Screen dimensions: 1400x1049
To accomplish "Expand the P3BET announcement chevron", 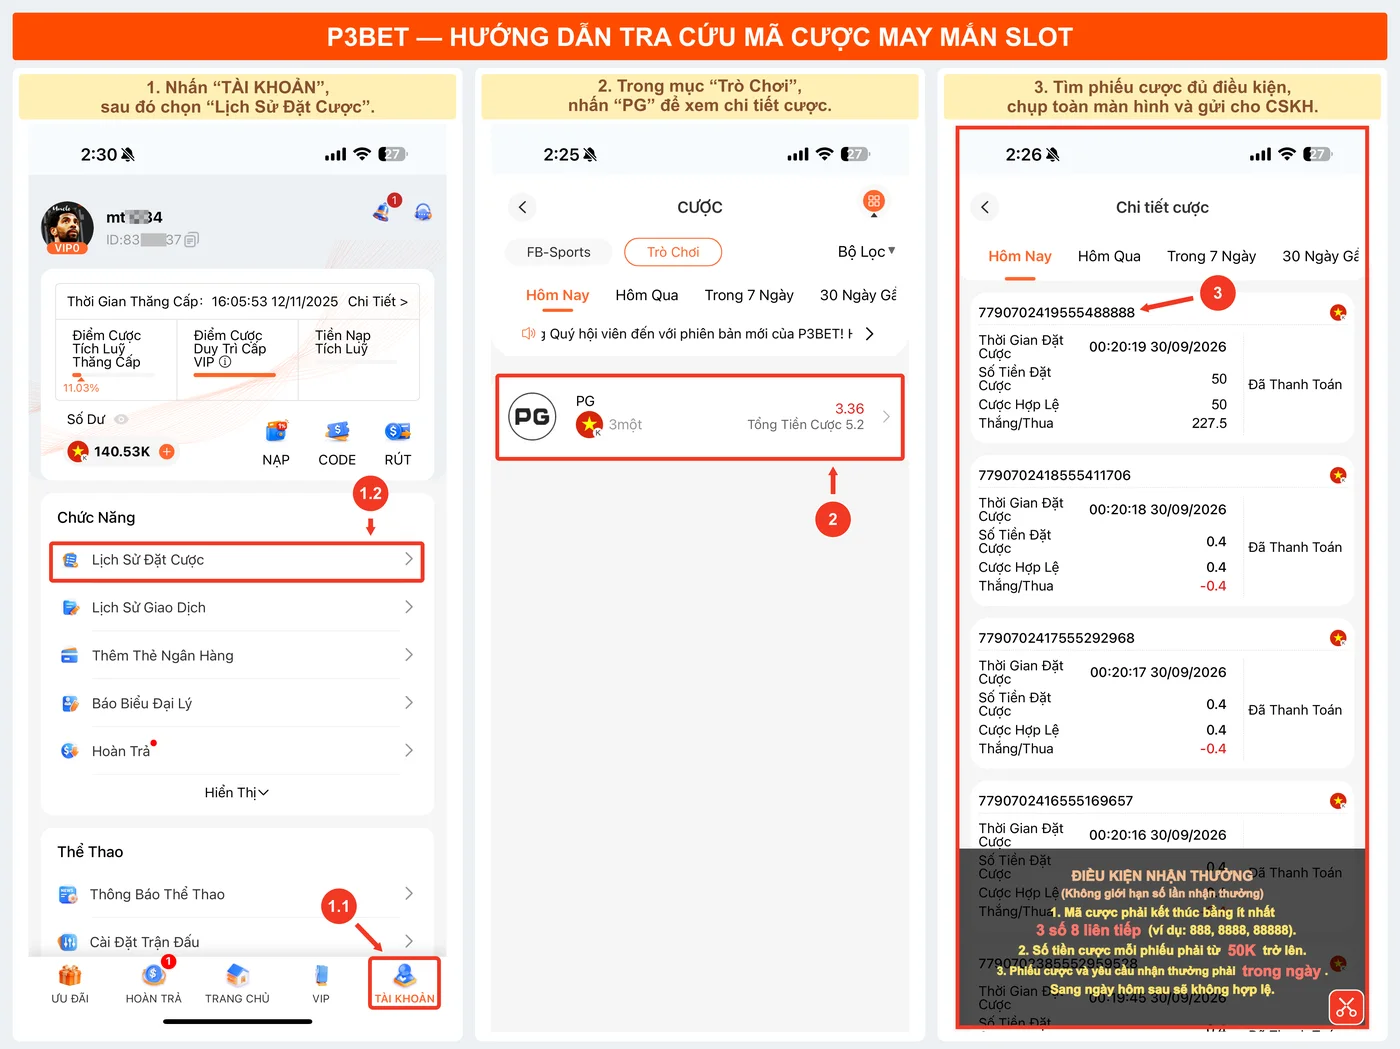I will tap(870, 334).
